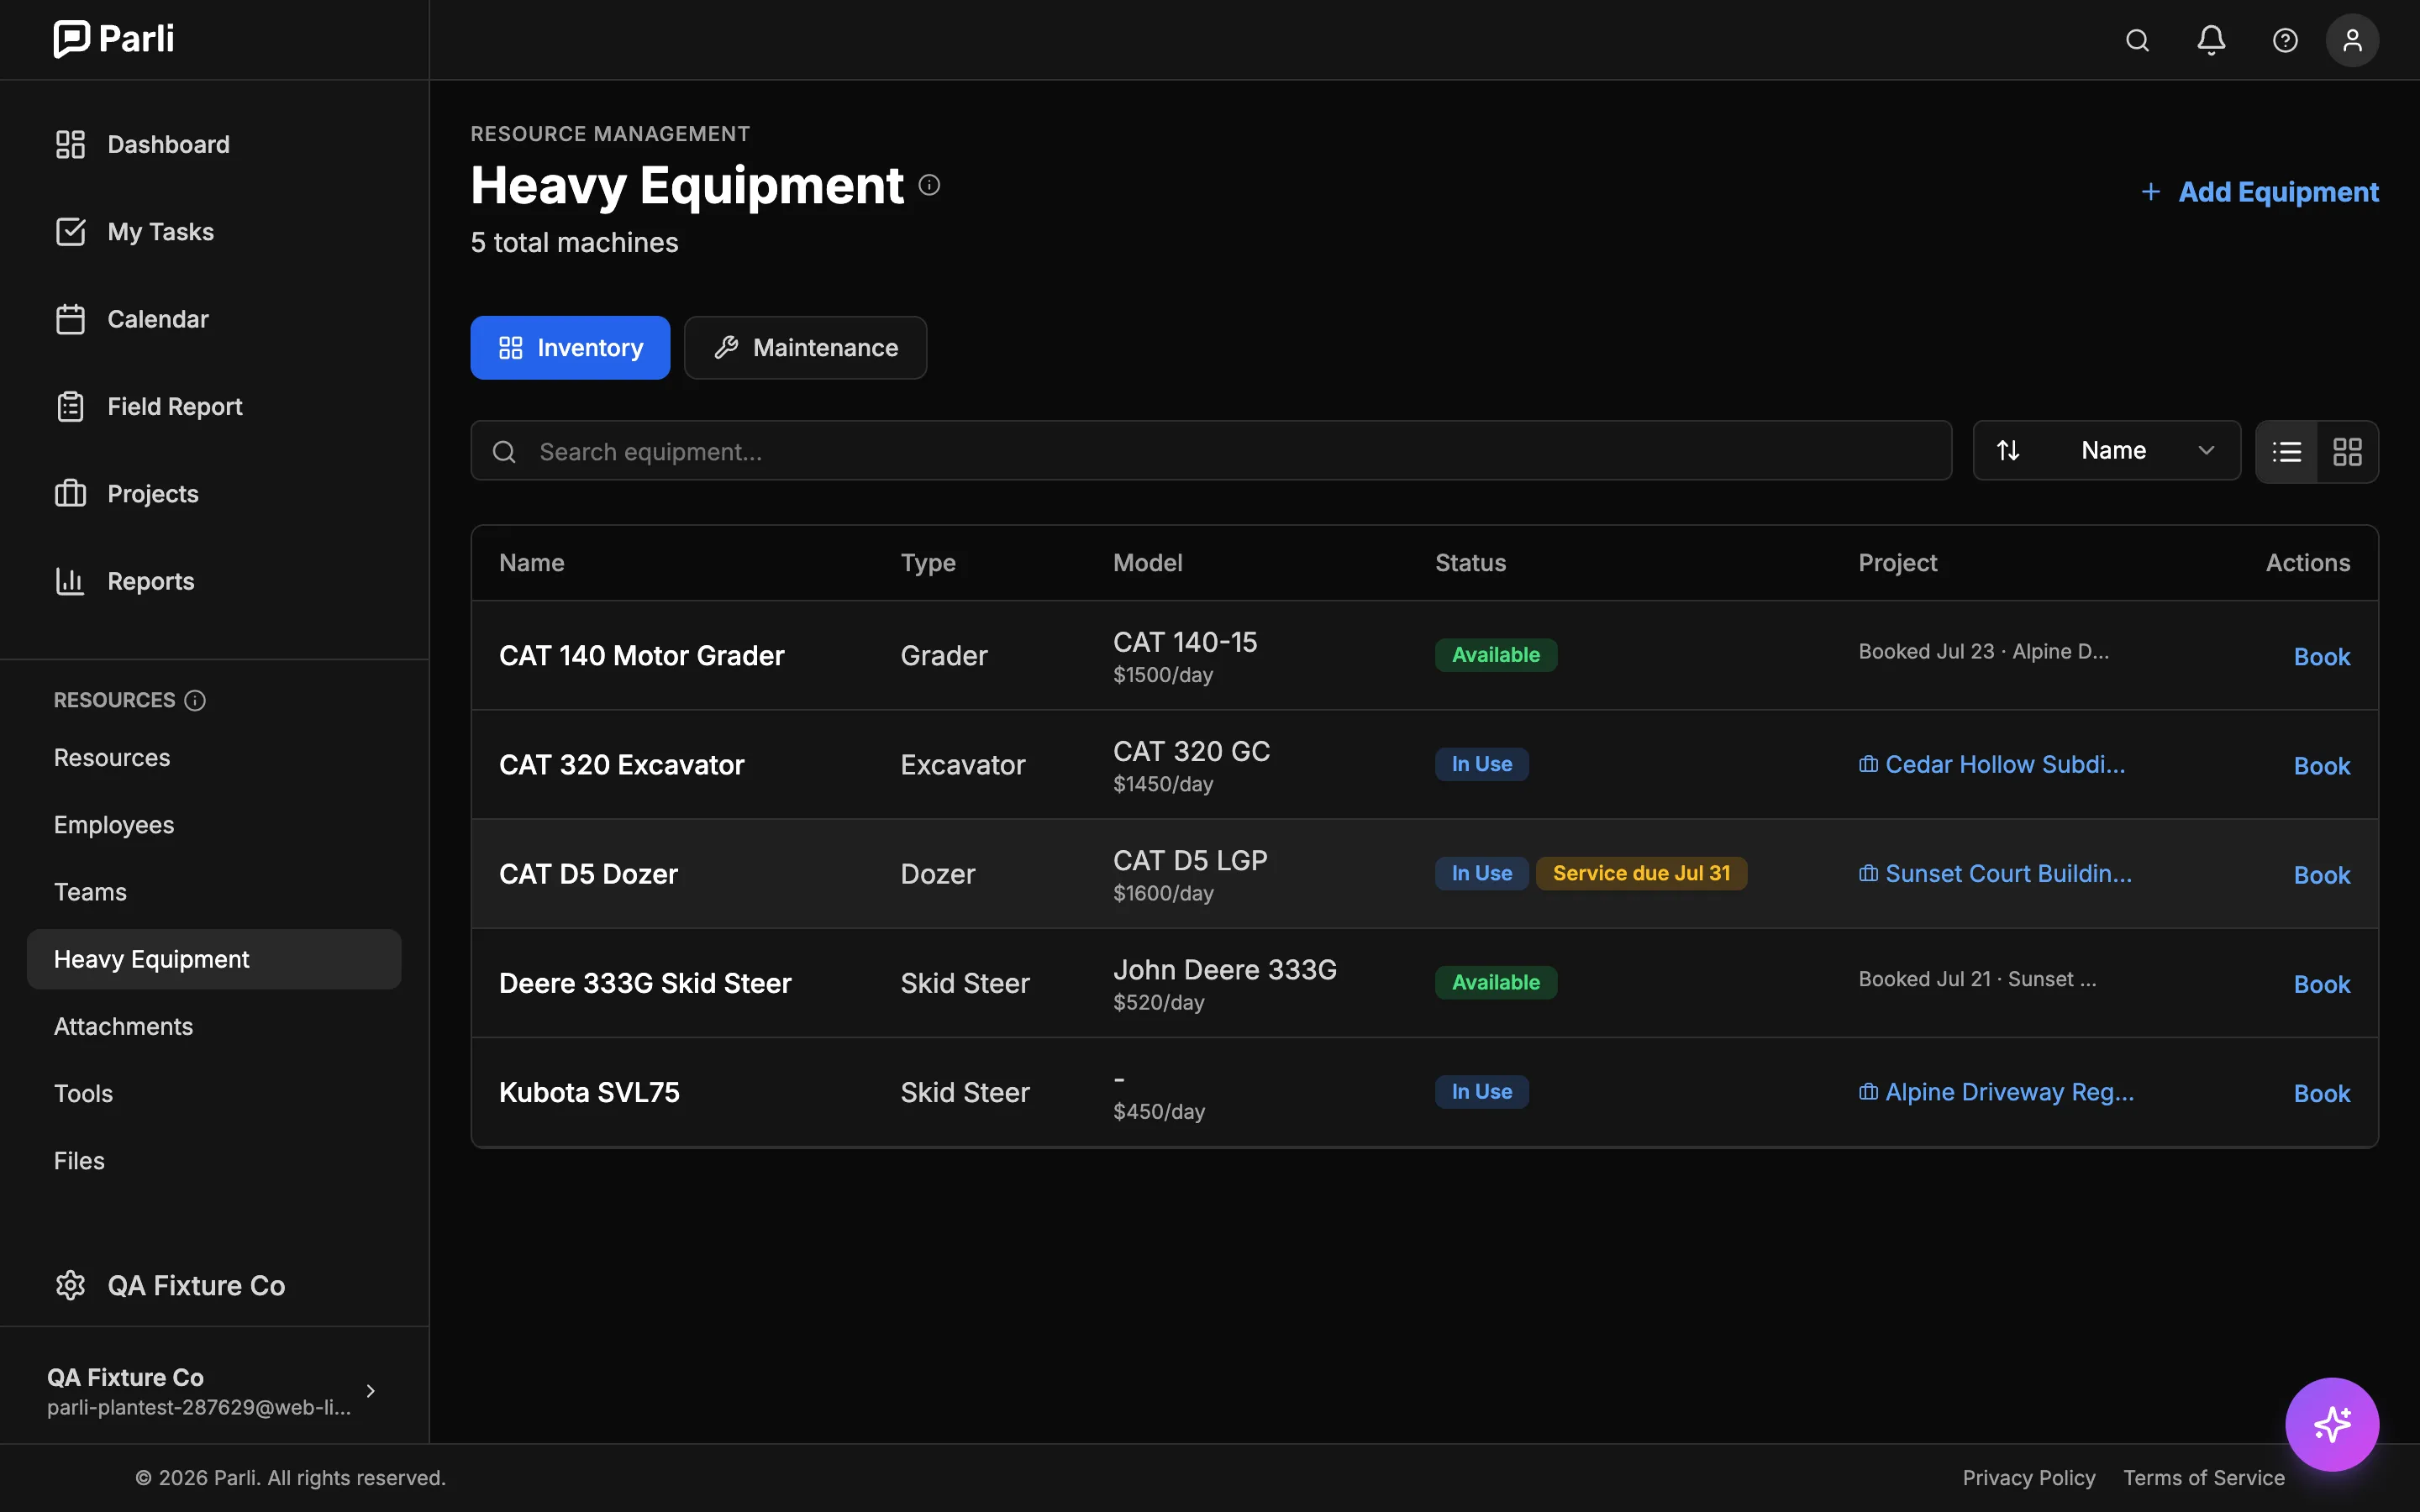This screenshot has width=2420, height=1512.
Task: Click 'Booked Jul 21 · Sunset ...' text
Action: tap(1977, 979)
